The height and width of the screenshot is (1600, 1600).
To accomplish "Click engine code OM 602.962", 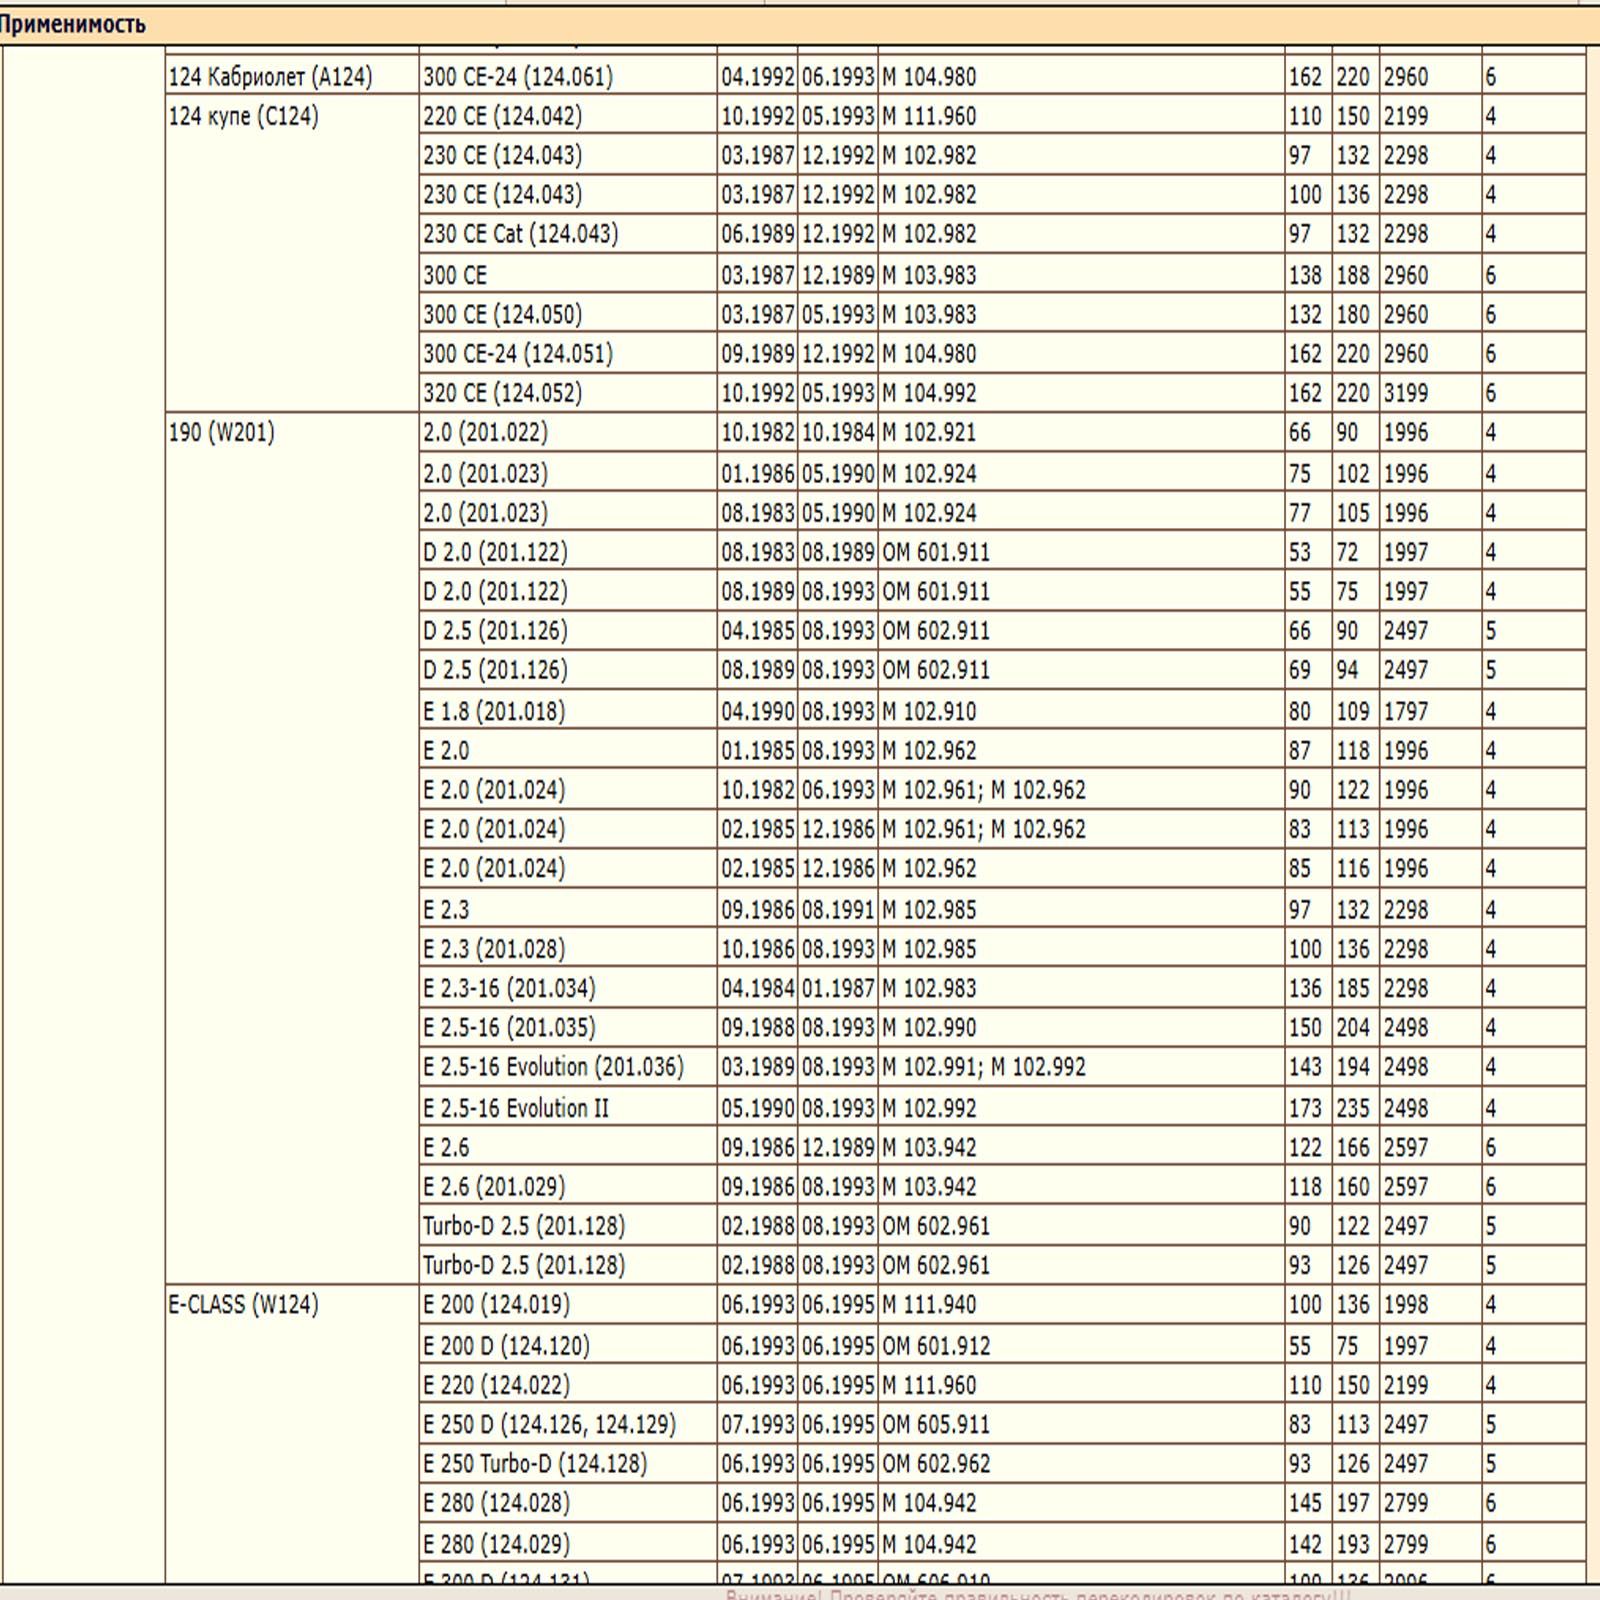I will click(x=936, y=1463).
